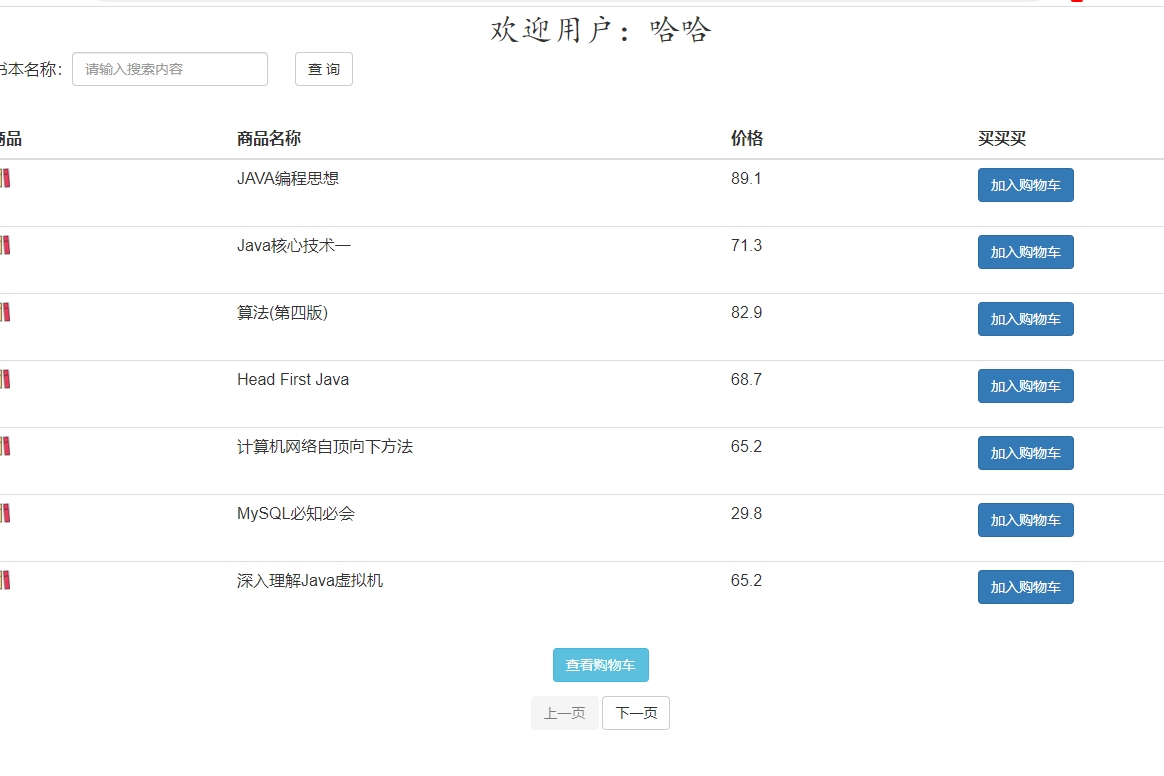Select the product name Java核心技术一
The height and width of the screenshot is (776, 1164).
tap(294, 245)
